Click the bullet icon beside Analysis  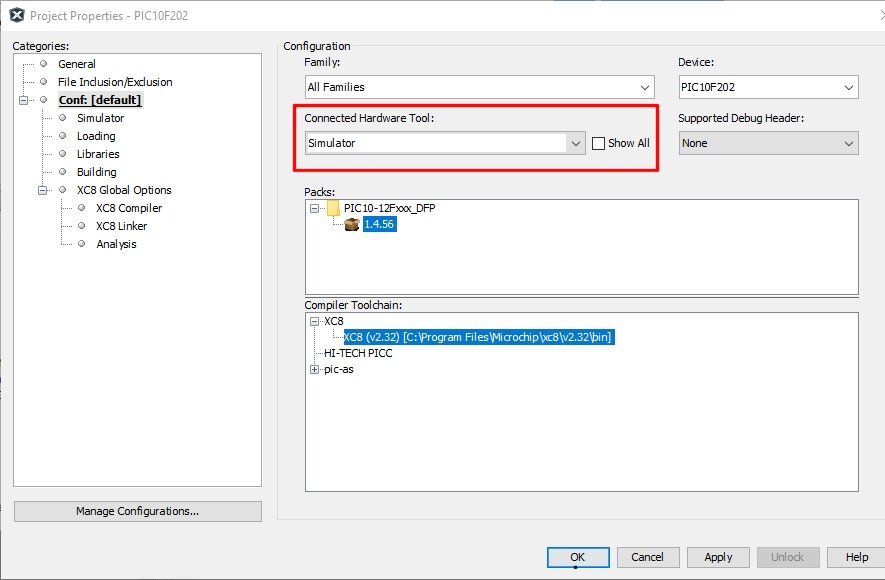coord(82,244)
